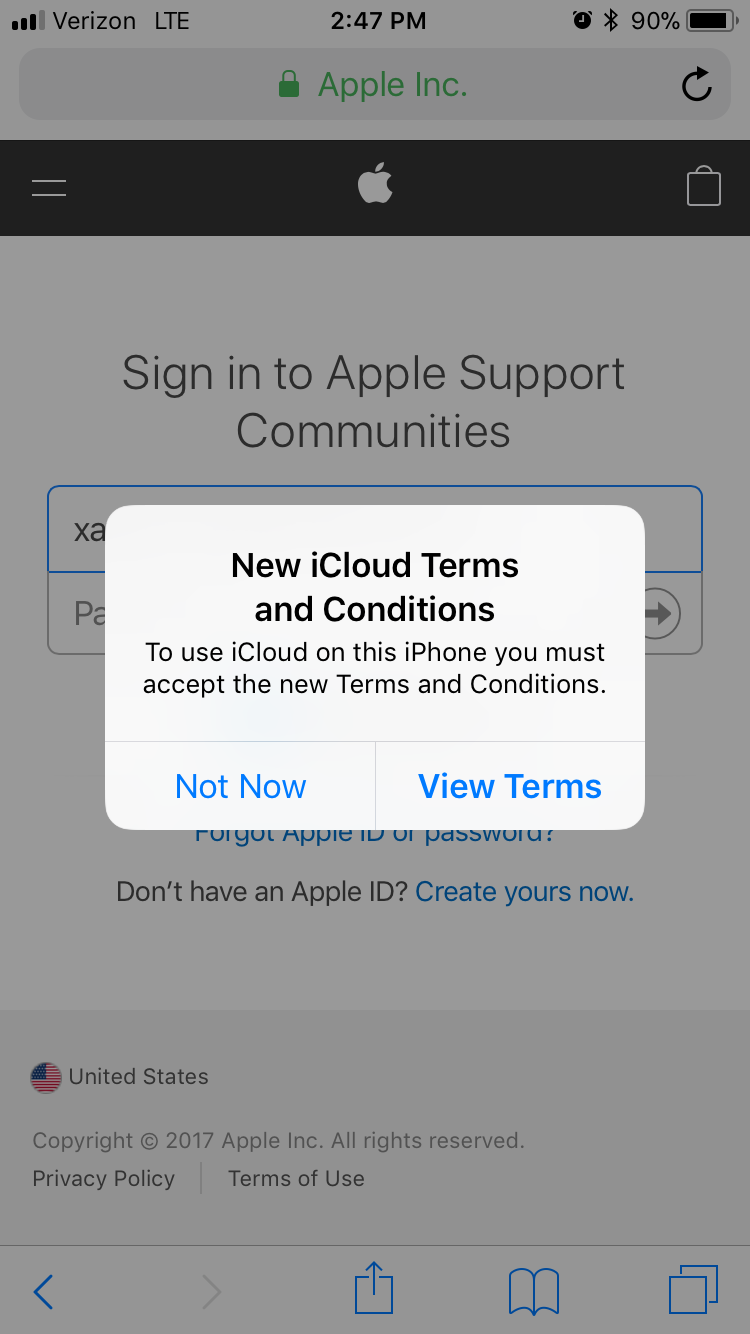Image resolution: width=750 pixels, height=1334 pixels.
Task: Open the shopping bag icon
Action: pos(704,186)
